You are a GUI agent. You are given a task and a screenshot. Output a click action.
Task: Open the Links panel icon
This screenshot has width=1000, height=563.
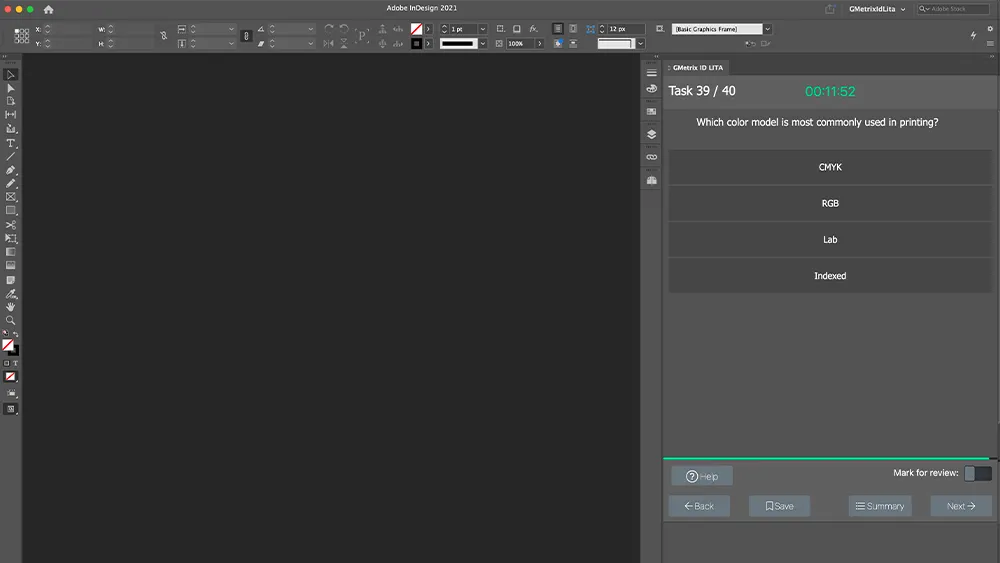[x=651, y=157]
